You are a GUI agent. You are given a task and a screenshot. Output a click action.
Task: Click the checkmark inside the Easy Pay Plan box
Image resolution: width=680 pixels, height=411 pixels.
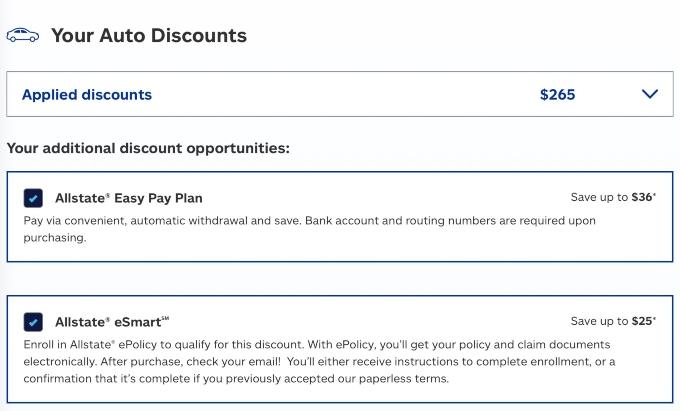(x=33, y=199)
